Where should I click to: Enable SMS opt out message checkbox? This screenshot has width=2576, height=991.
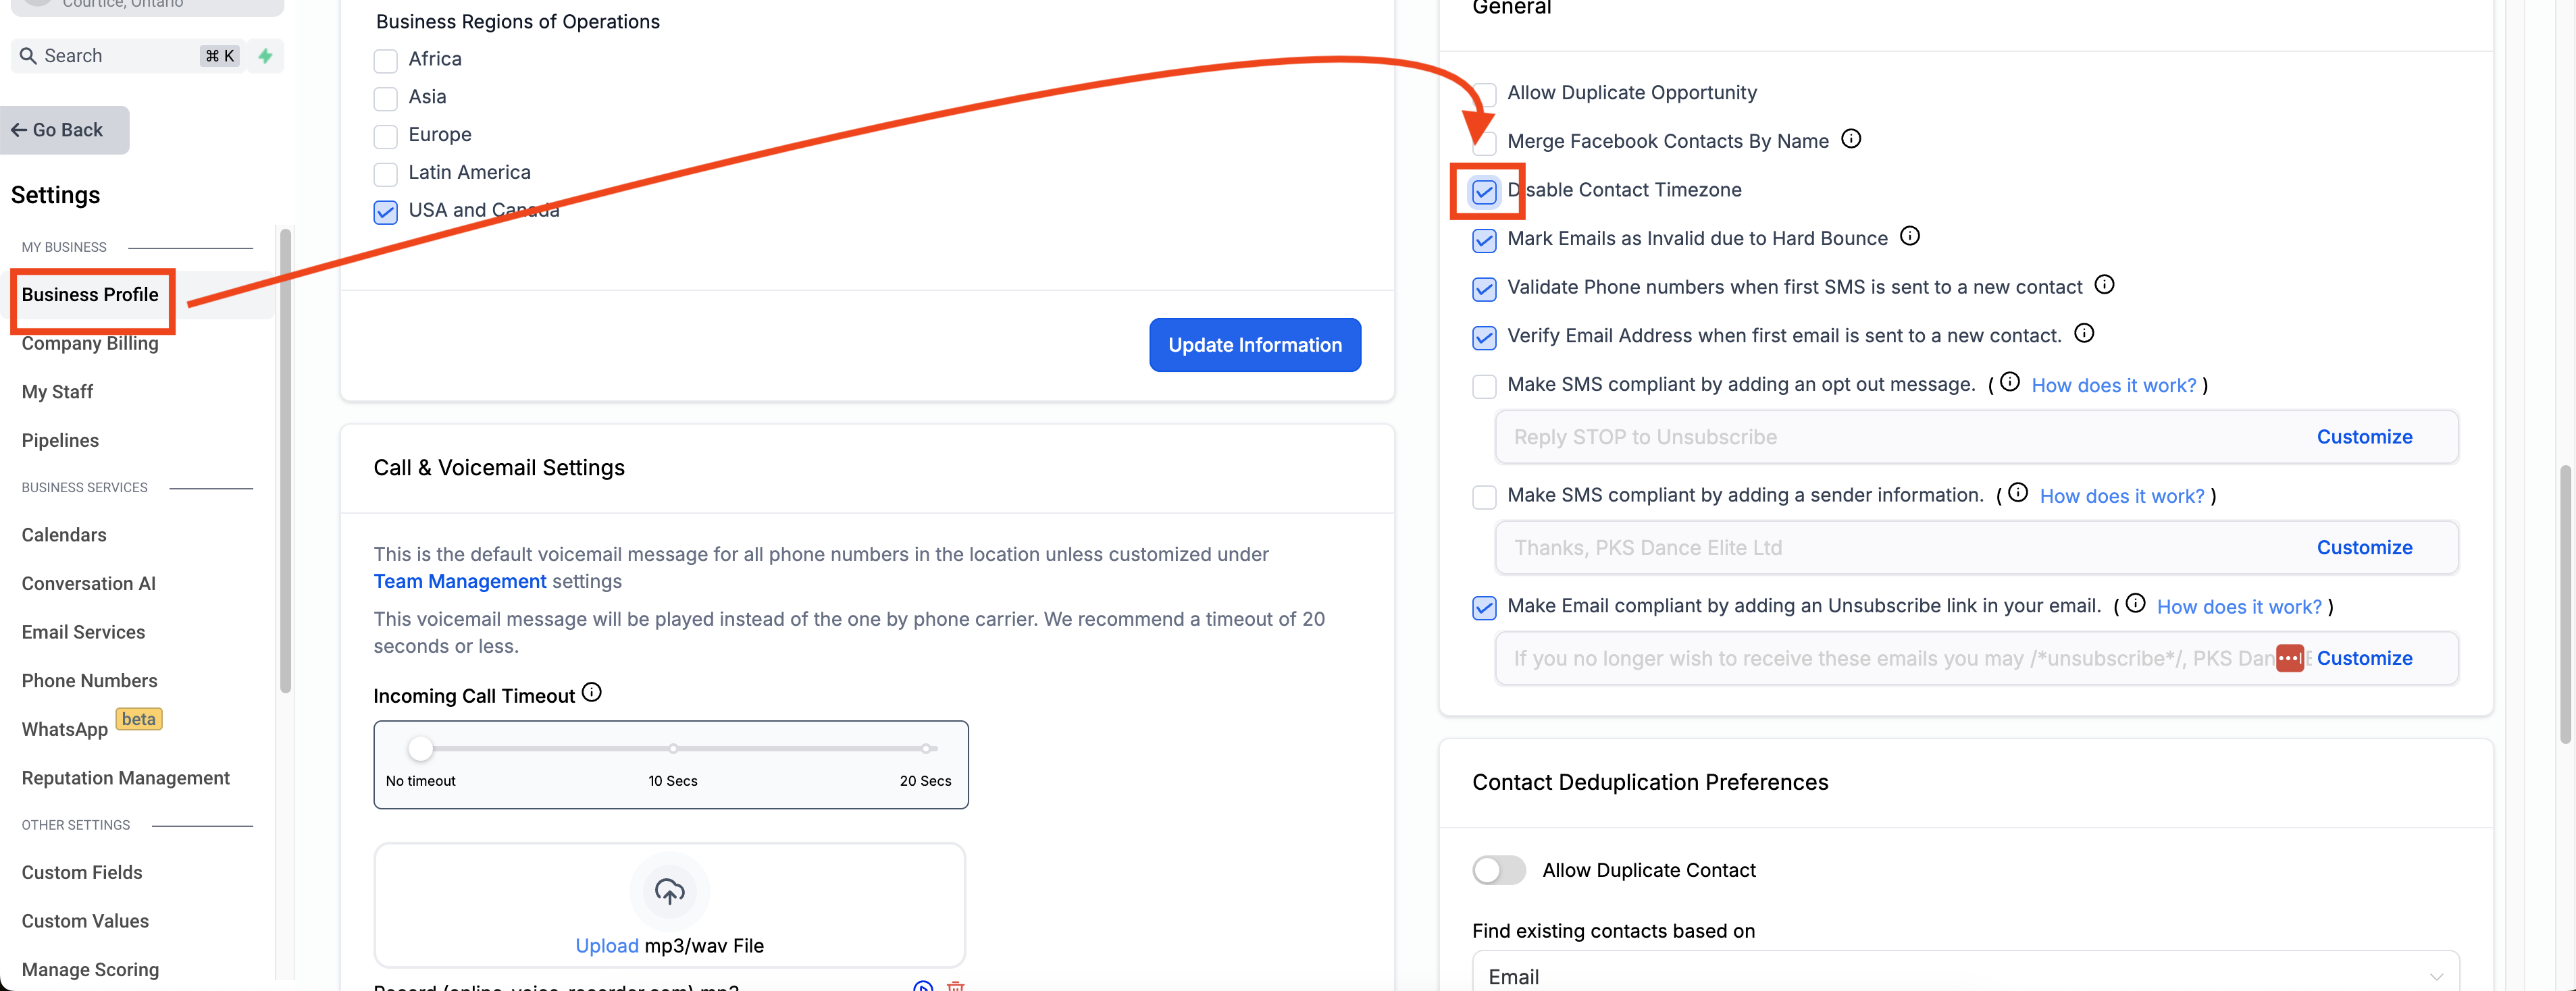[1484, 386]
